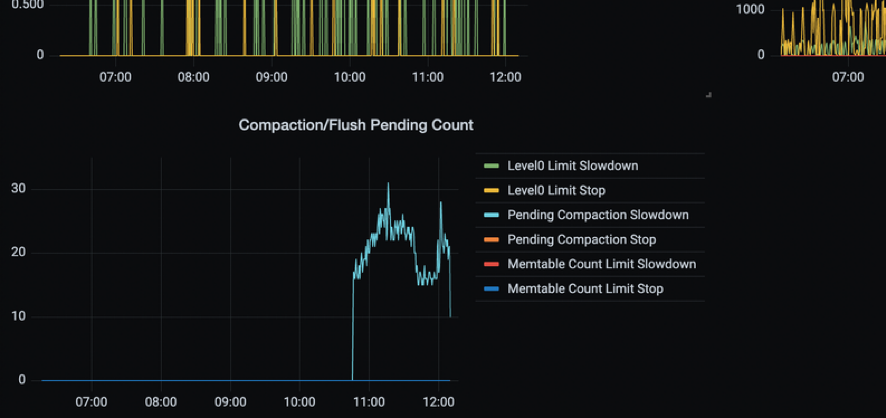
Task: Click the second cyan spike near 12:00
Action: pos(441,203)
